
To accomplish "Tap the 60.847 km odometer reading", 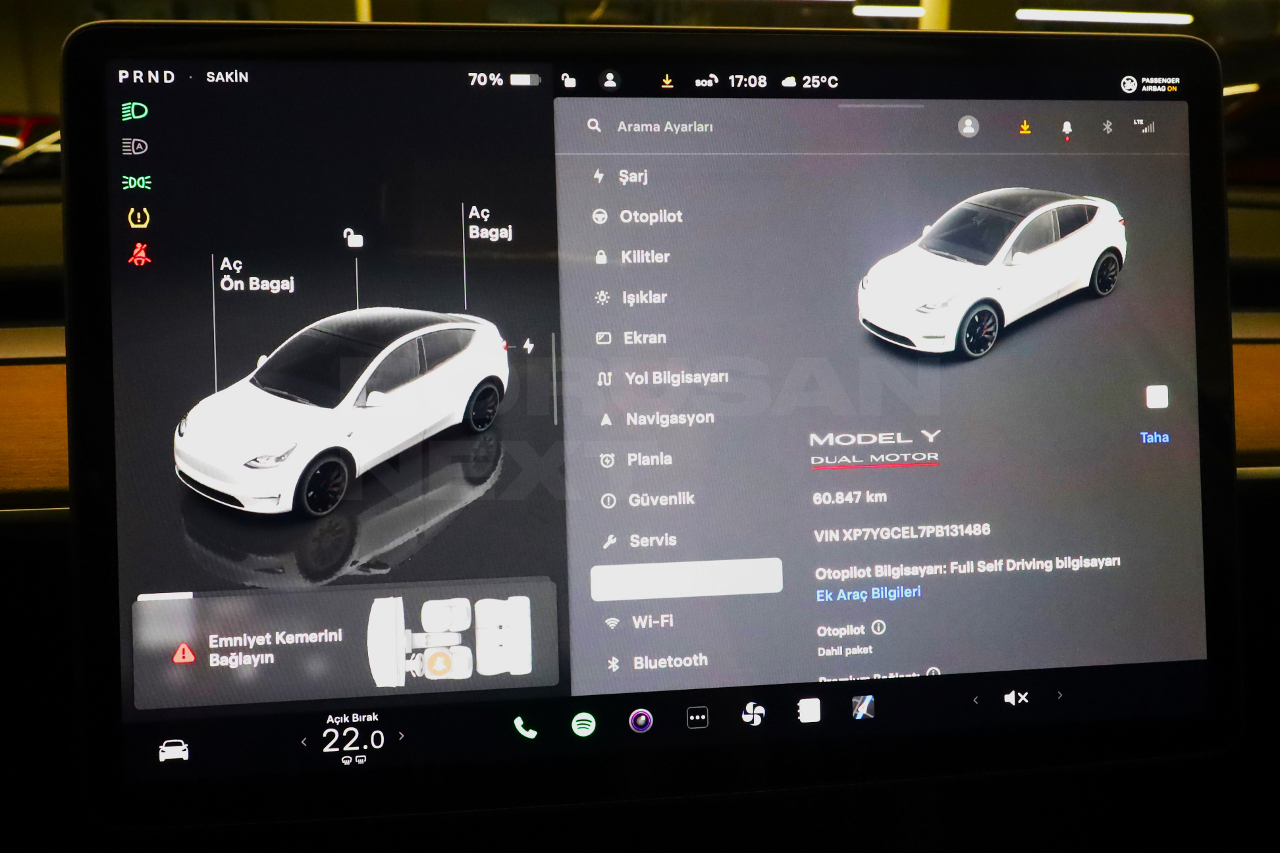I will click(x=849, y=497).
